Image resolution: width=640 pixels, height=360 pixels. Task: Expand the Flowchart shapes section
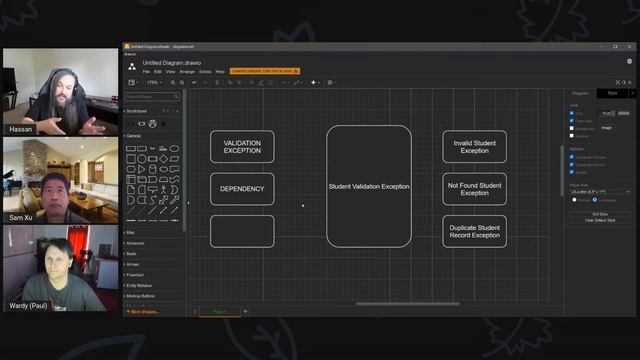coord(134,275)
